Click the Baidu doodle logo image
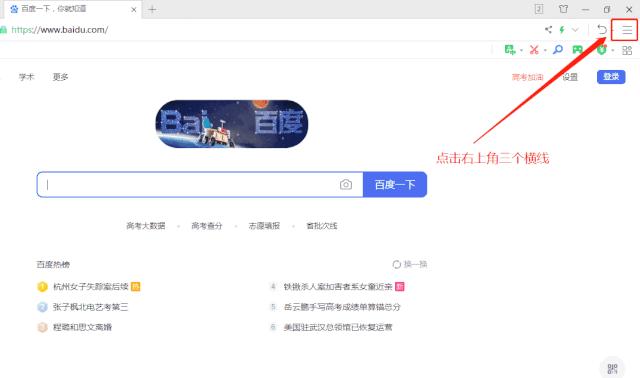640x378 pixels. [x=232, y=124]
